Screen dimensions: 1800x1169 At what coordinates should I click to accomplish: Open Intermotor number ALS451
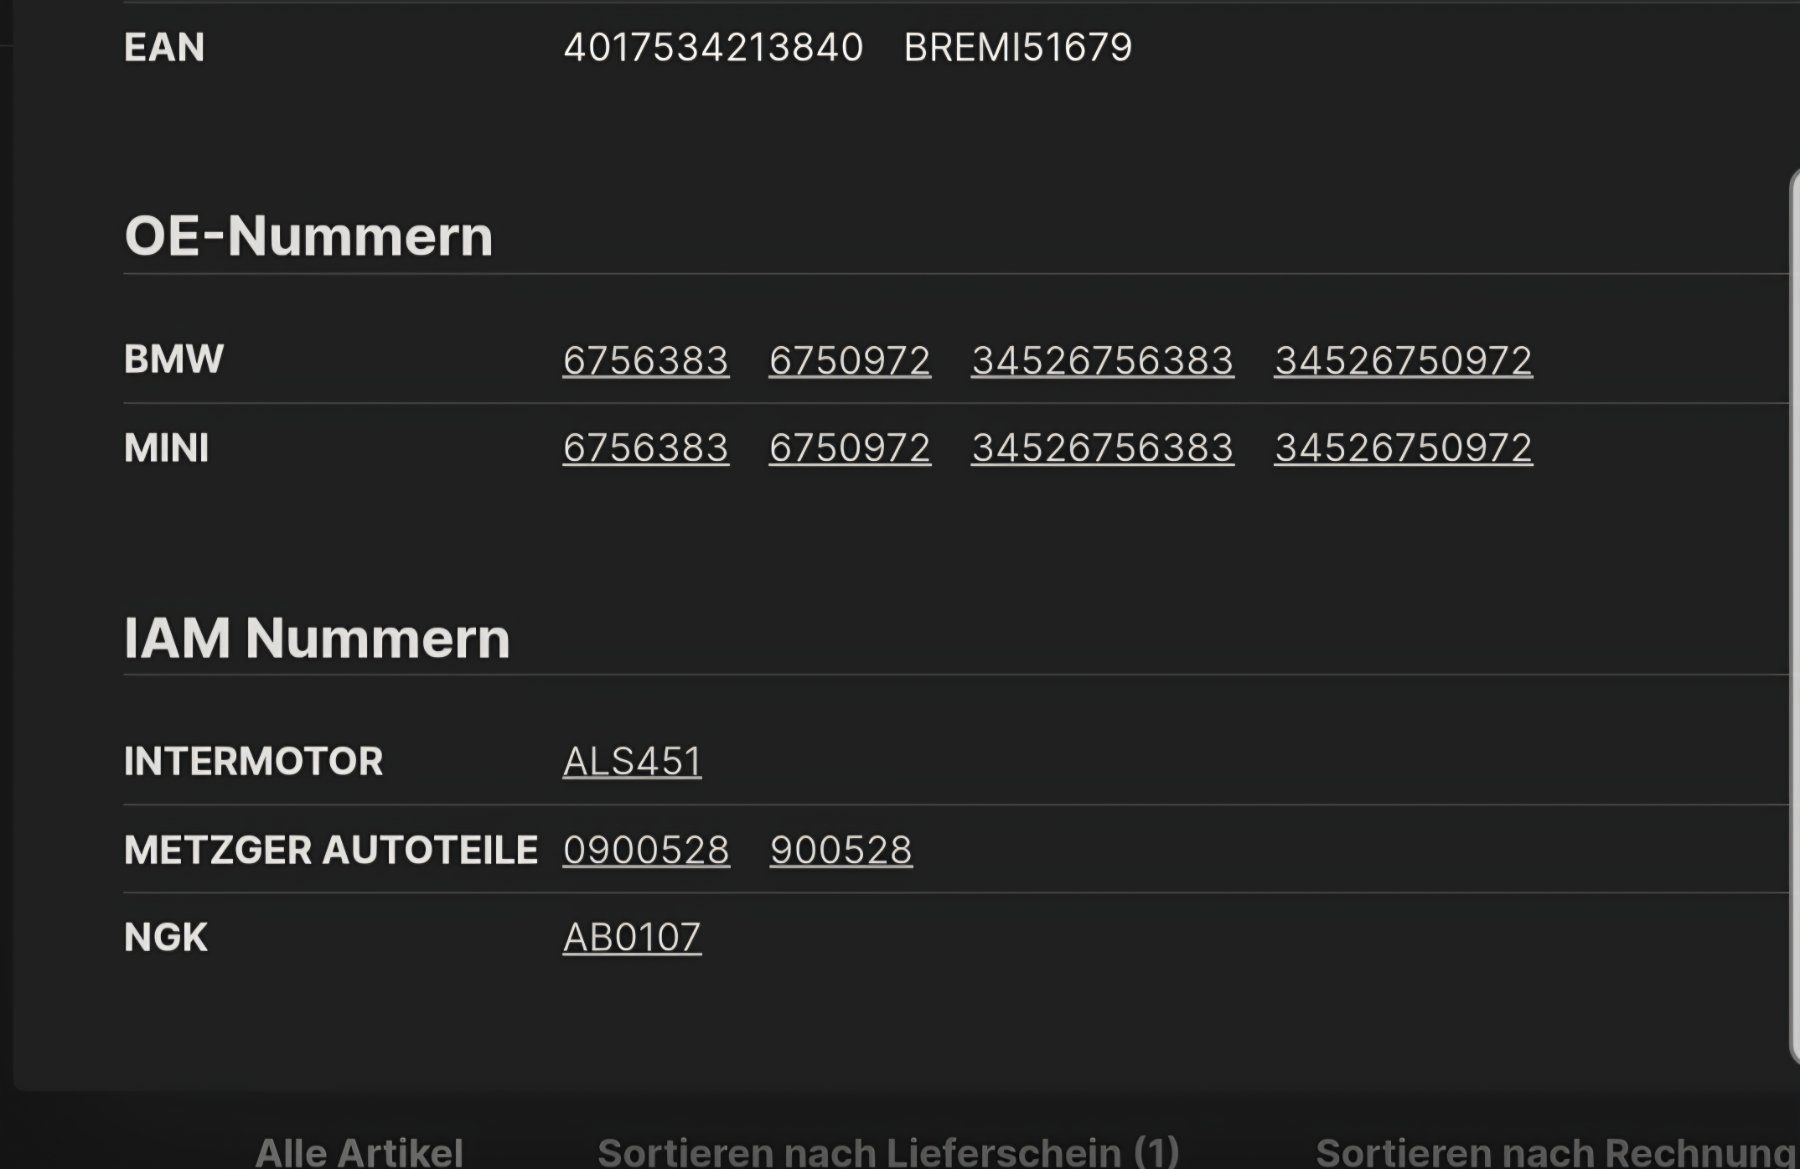point(632,761)
